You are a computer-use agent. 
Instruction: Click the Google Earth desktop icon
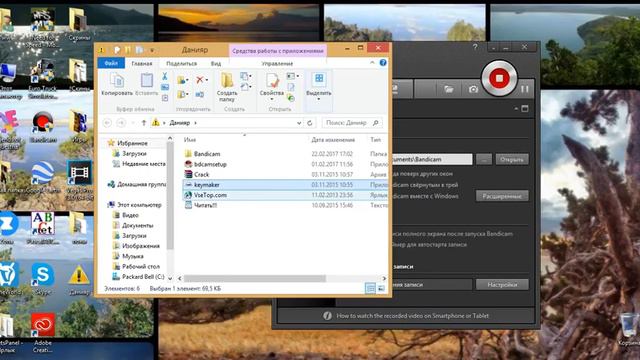[x=43, y=173]
